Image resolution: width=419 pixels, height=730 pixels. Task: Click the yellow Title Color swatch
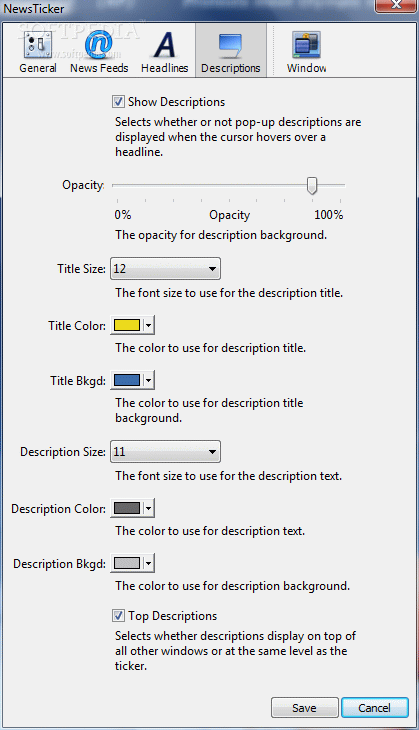127,325
